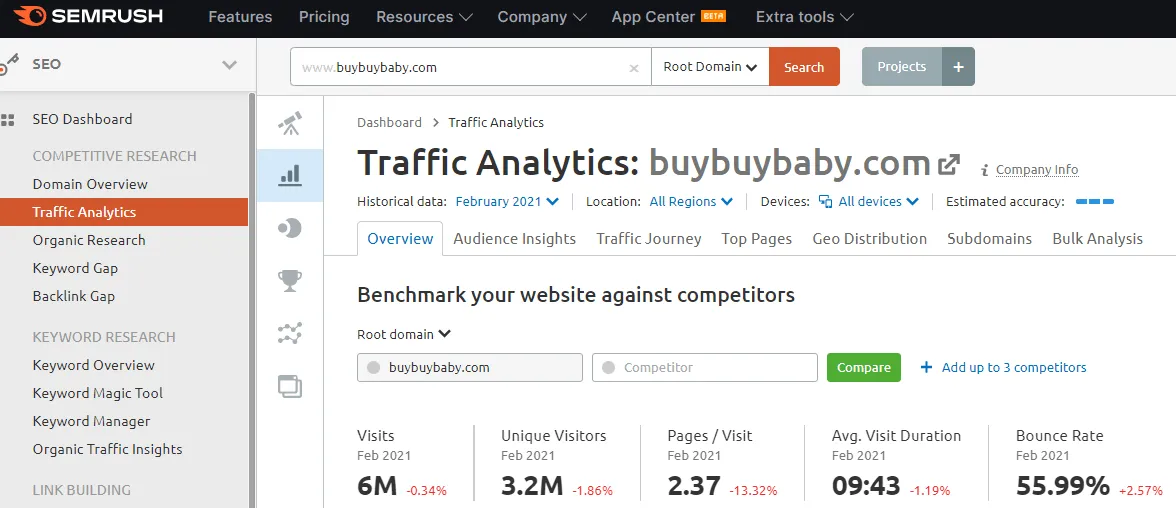The image size is (1176, 508).
Task: Open the connected-nodes graph icon
Action: coord(290,333)
